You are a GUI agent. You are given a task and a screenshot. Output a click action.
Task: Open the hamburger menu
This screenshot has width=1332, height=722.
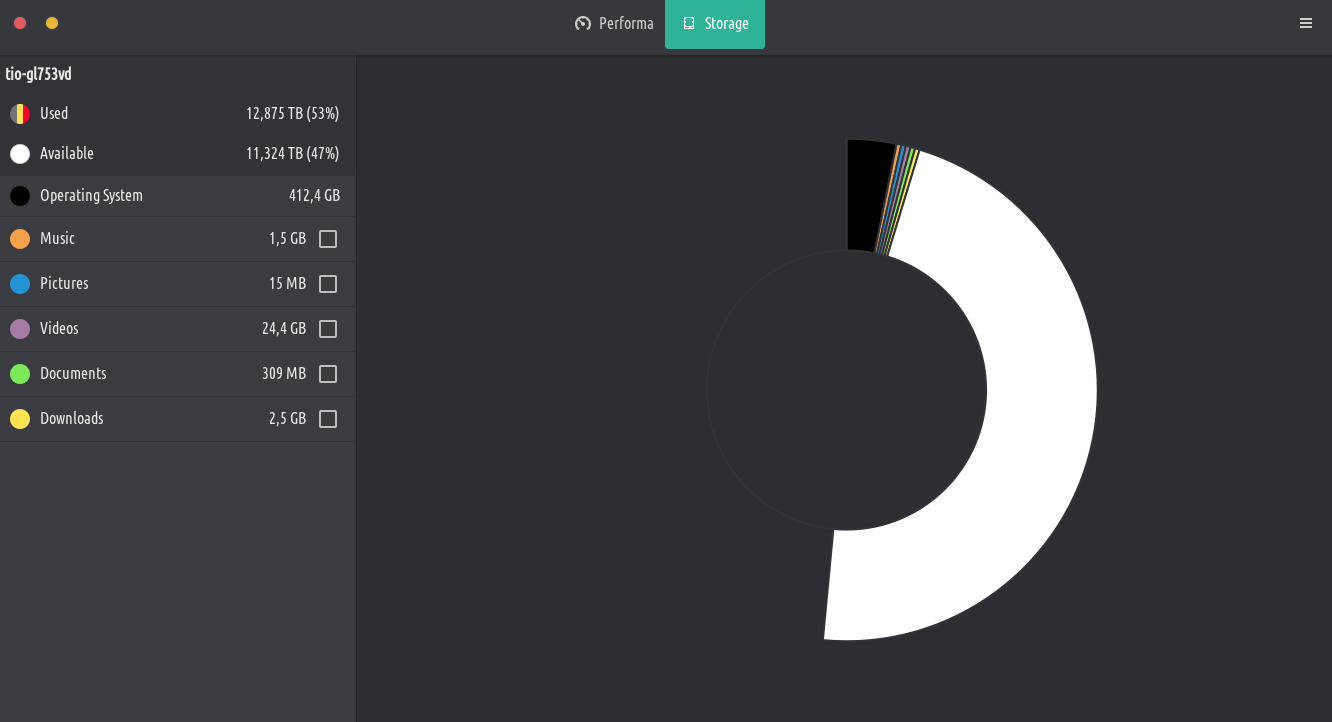coord(1305,24)
